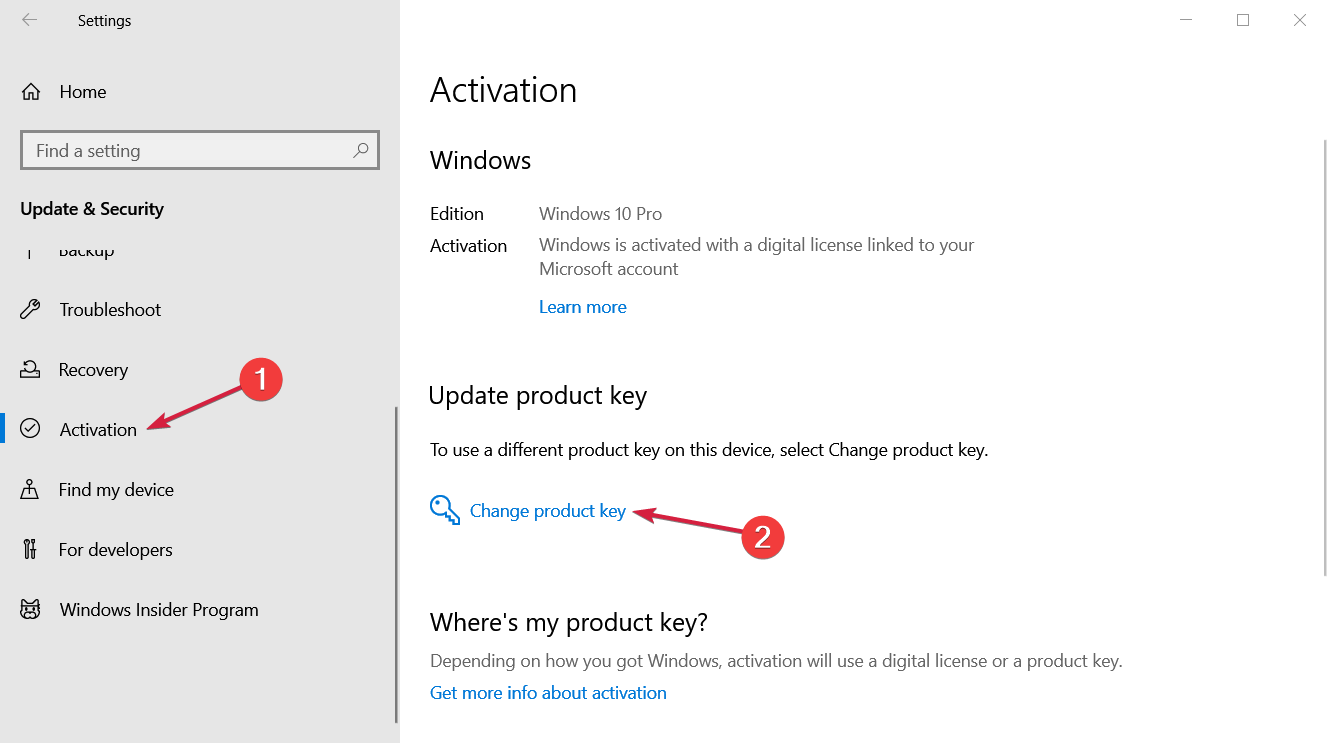Follow the Learn more link

(583, 307)
